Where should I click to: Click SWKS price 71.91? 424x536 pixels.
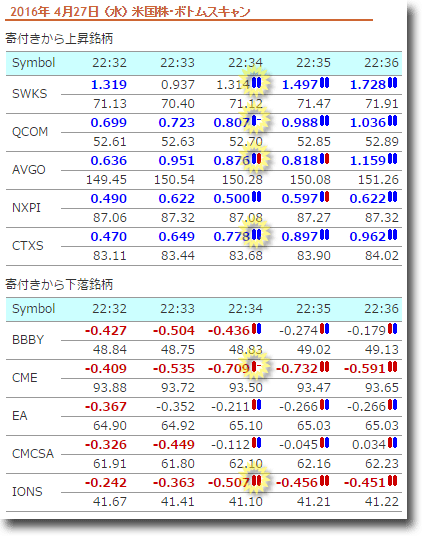[382, 104]
